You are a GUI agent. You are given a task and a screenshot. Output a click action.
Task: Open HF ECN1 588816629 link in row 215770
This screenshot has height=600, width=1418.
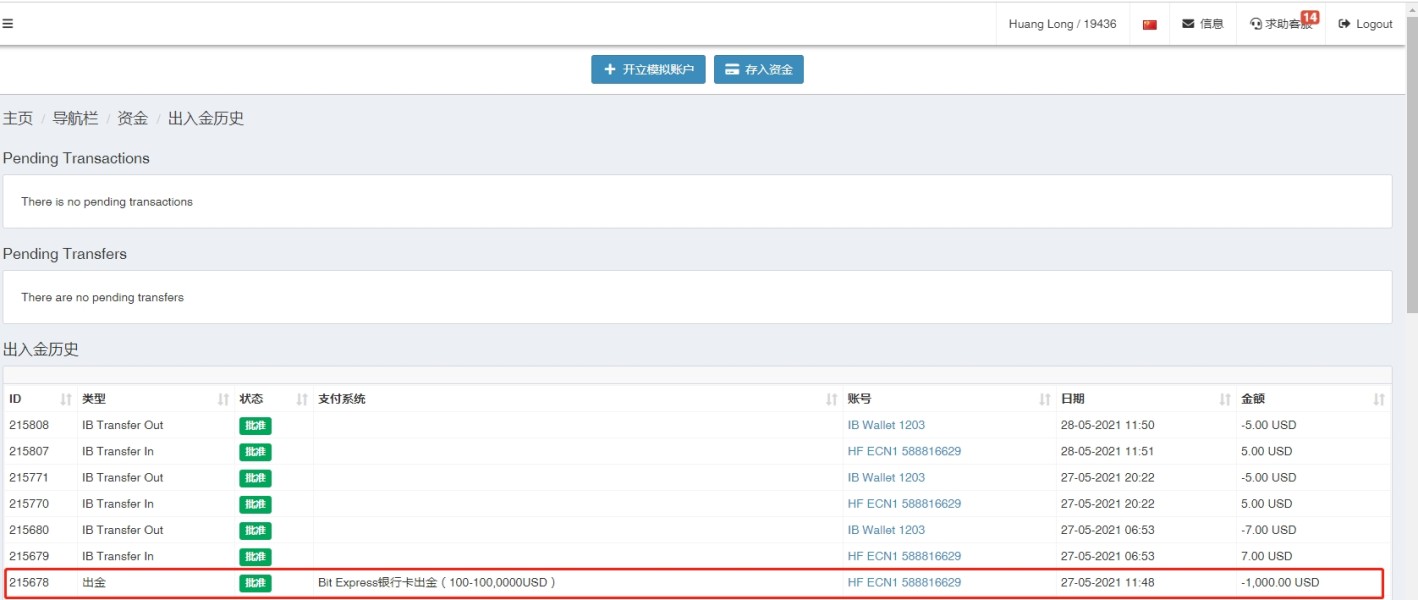coord(904,504)
